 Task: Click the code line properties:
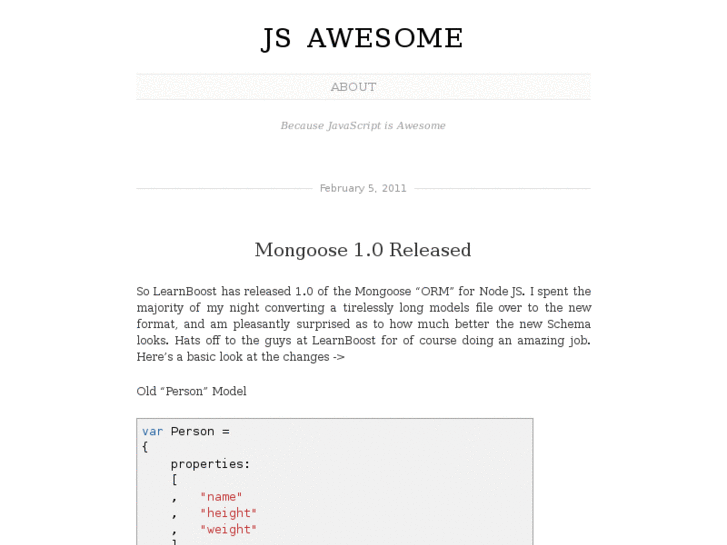210,464
